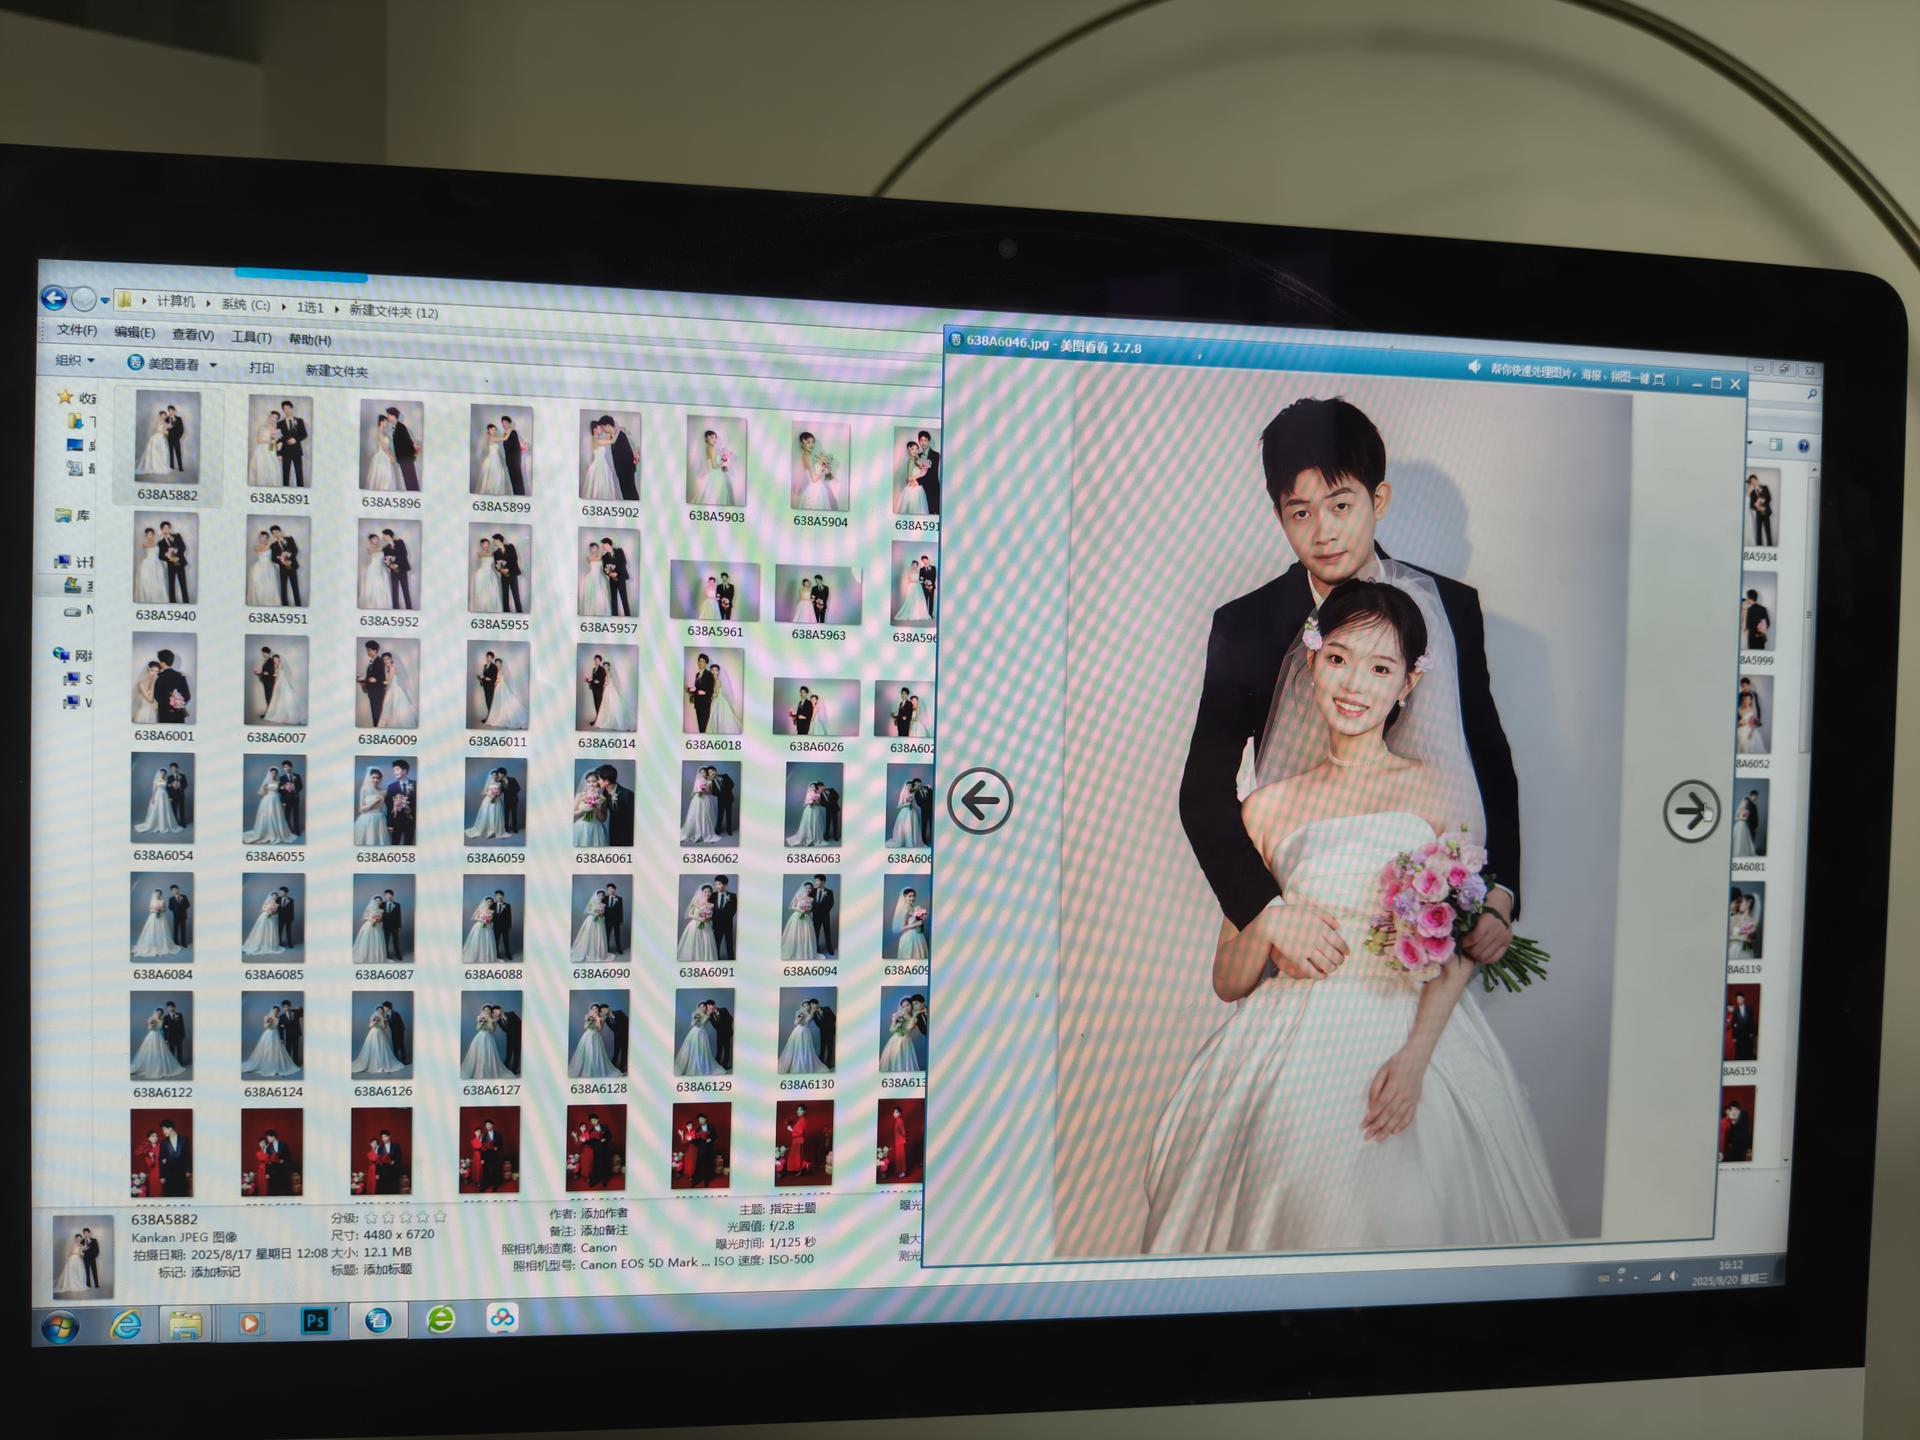Select thumbnail 638A5903

tap(716, 469)
